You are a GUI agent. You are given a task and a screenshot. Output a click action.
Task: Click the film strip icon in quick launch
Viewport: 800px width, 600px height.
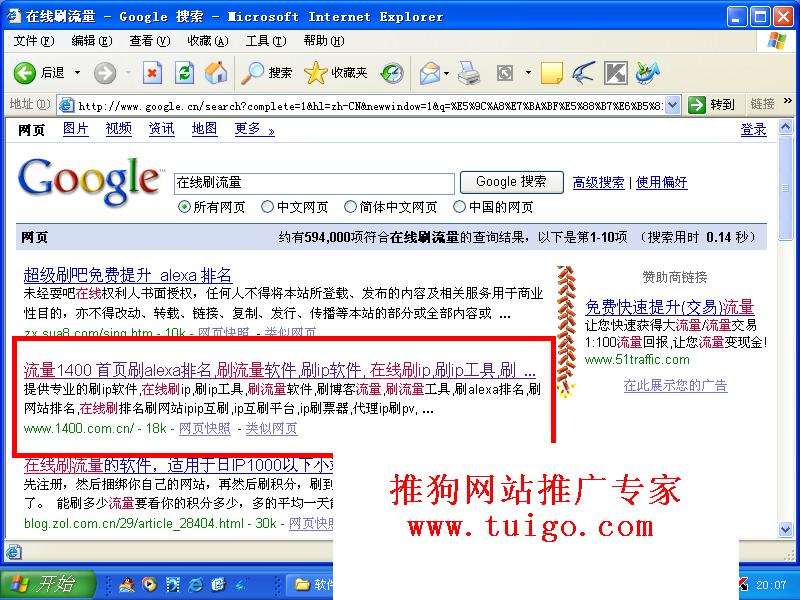click(x=172, y=585)
